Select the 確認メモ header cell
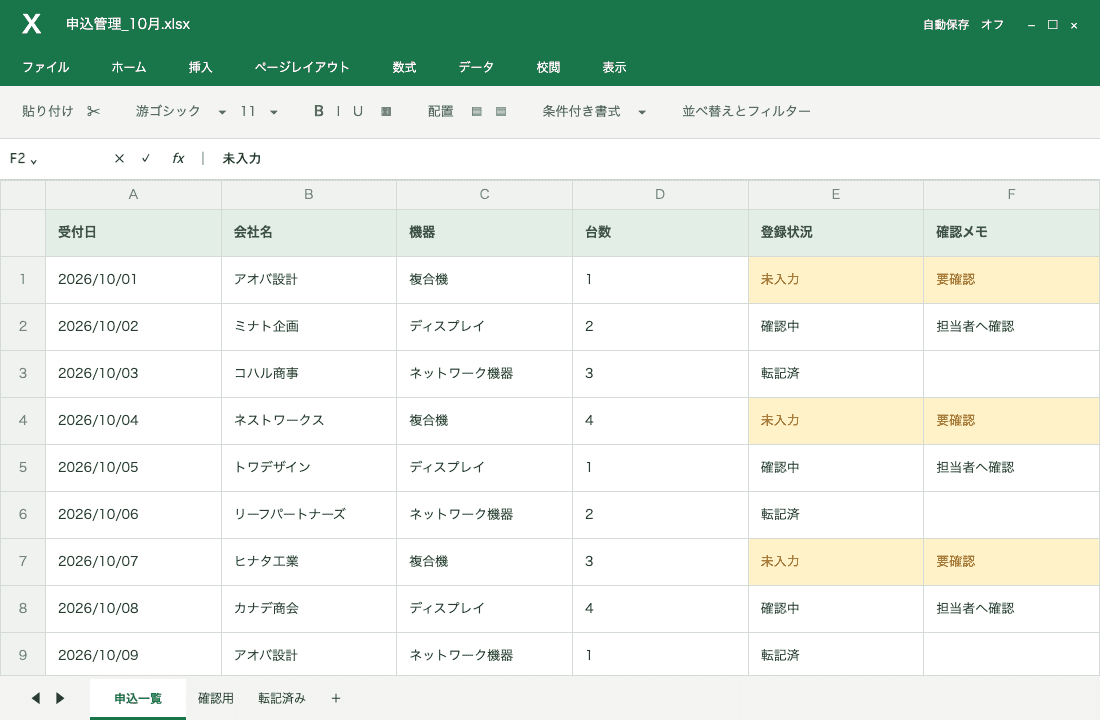 coord(1012,232)
